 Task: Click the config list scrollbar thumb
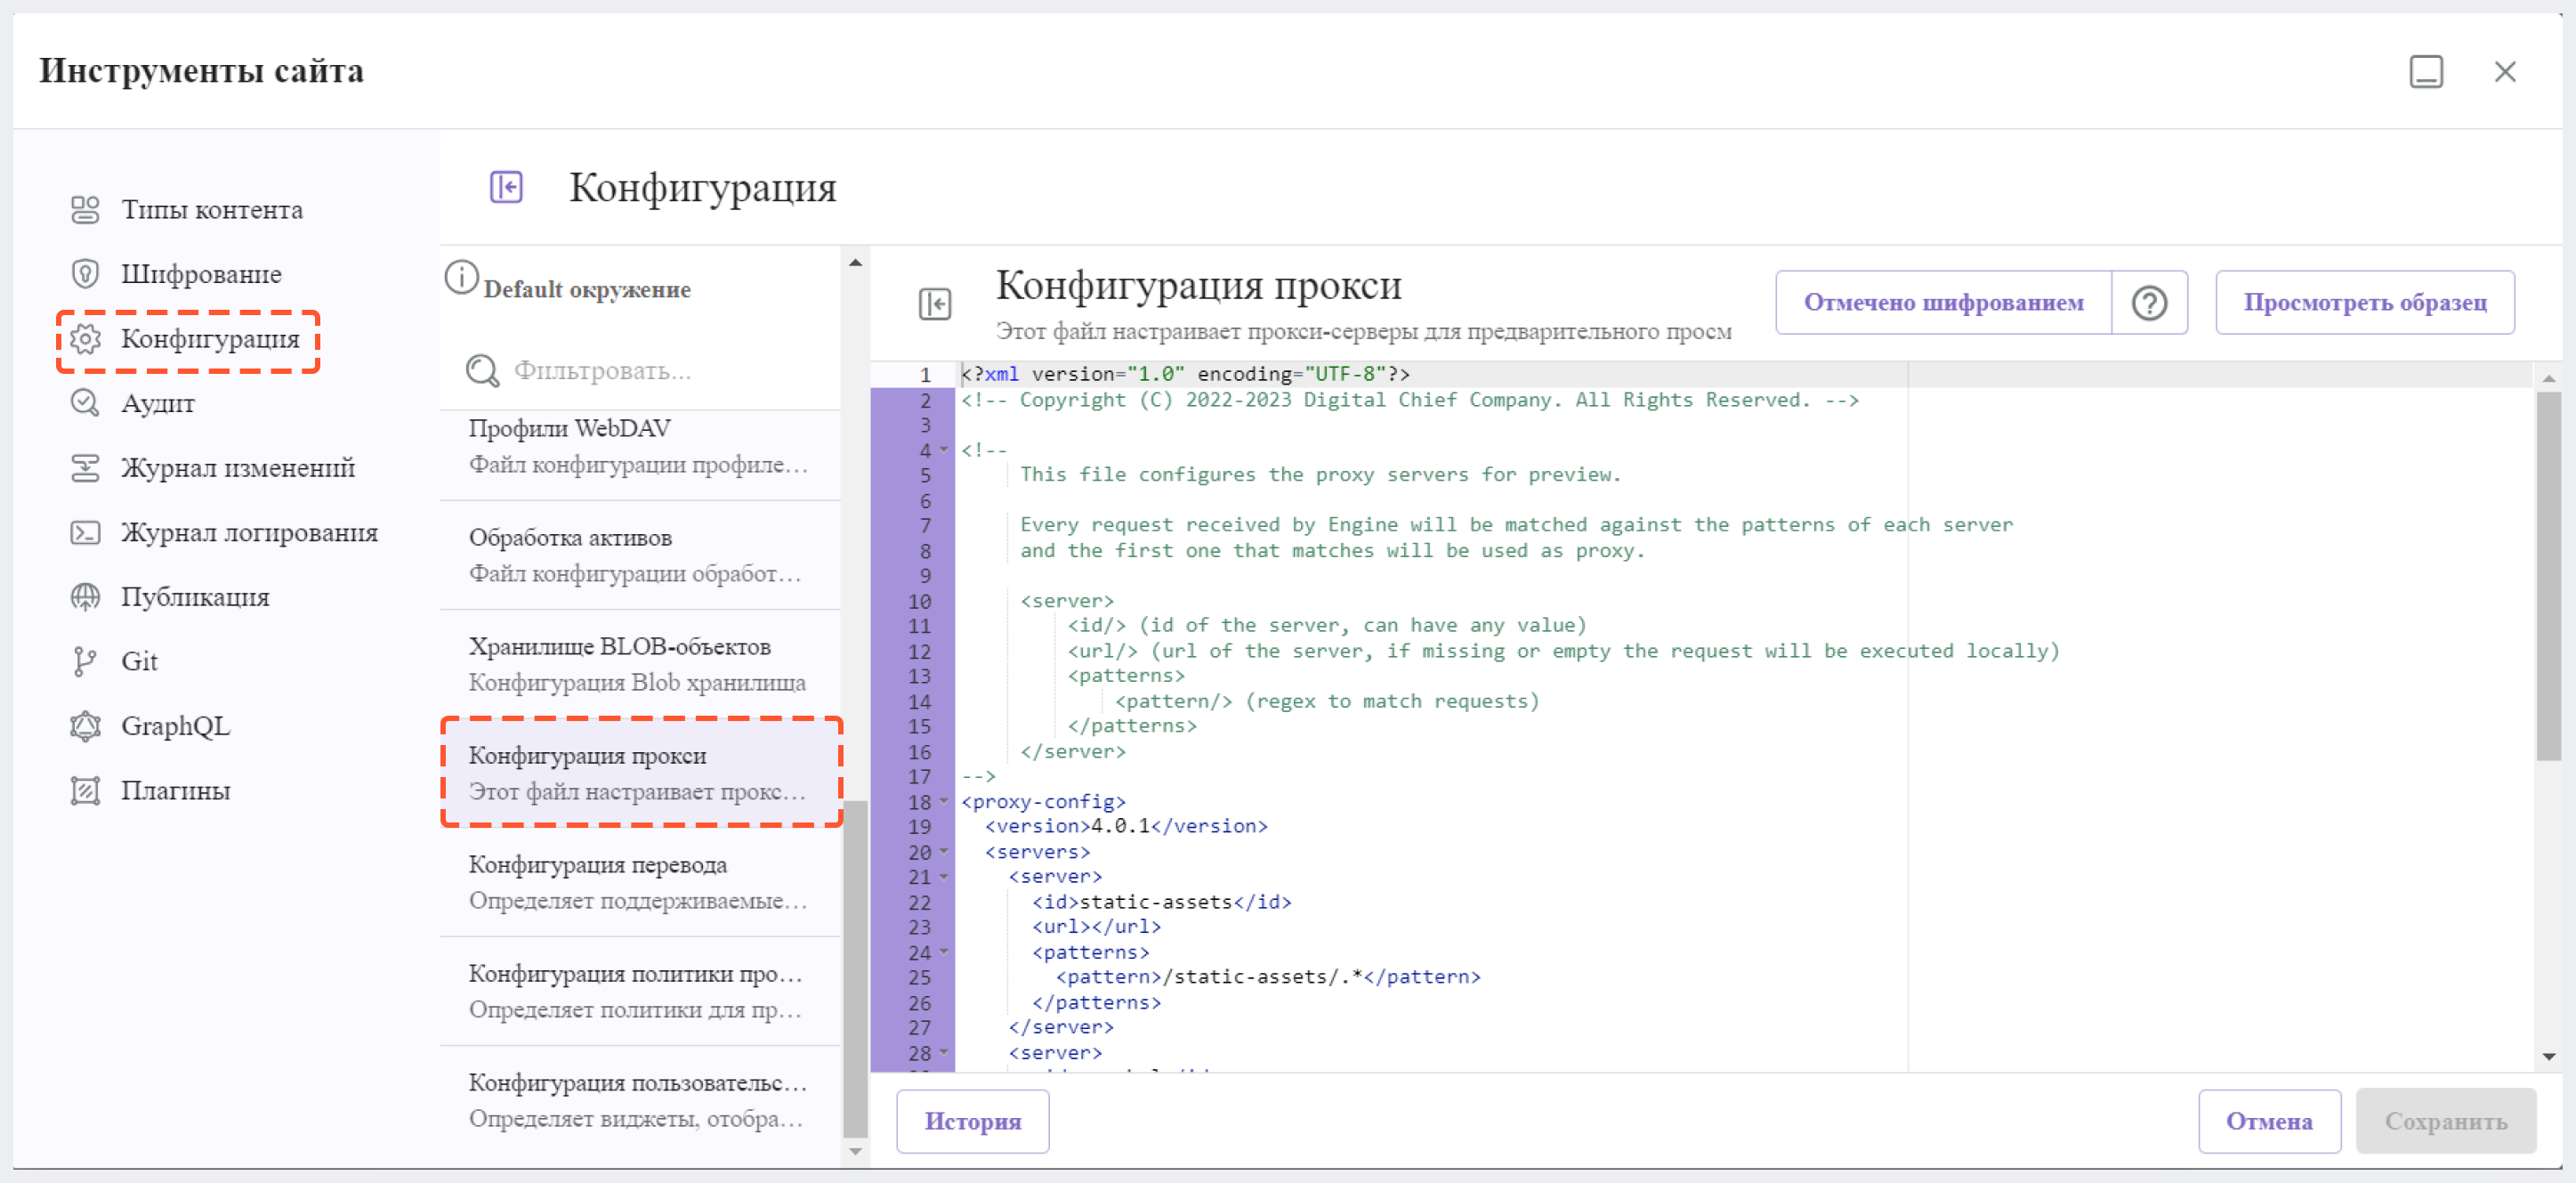(855, 969)
